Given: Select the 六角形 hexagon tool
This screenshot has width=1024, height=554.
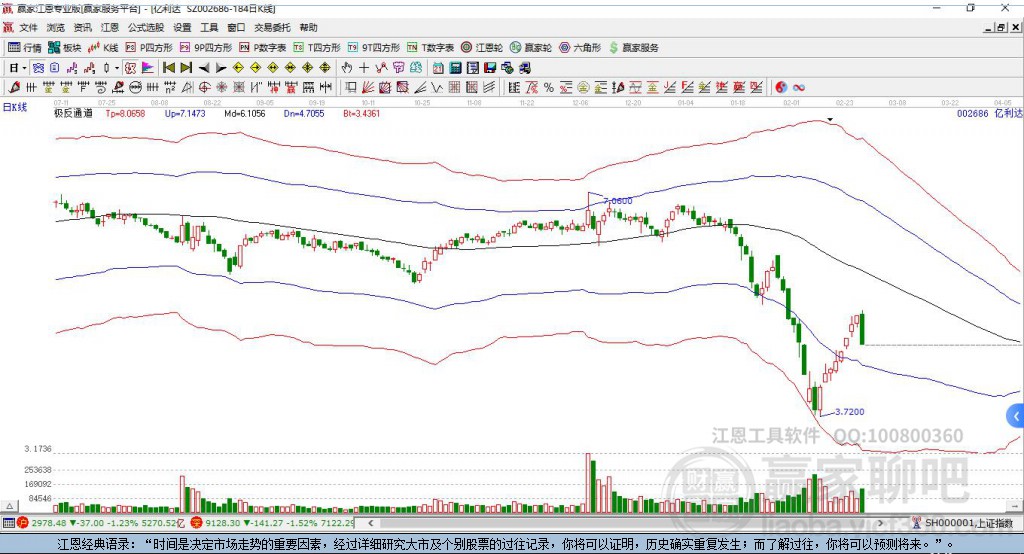Looking at the screenshot, I should tap(580, 48).
